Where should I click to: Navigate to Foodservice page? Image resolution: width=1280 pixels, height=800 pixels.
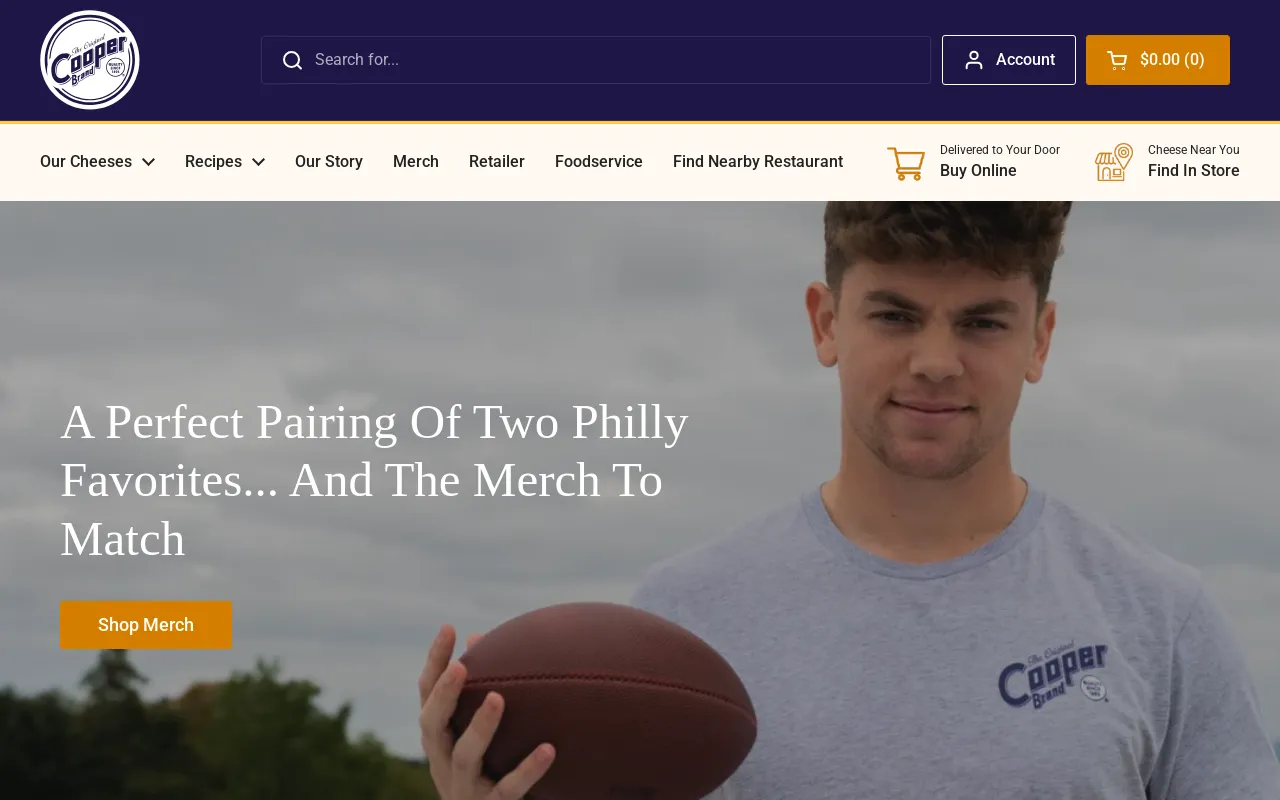pyautogui.click(x=598, y=161)
